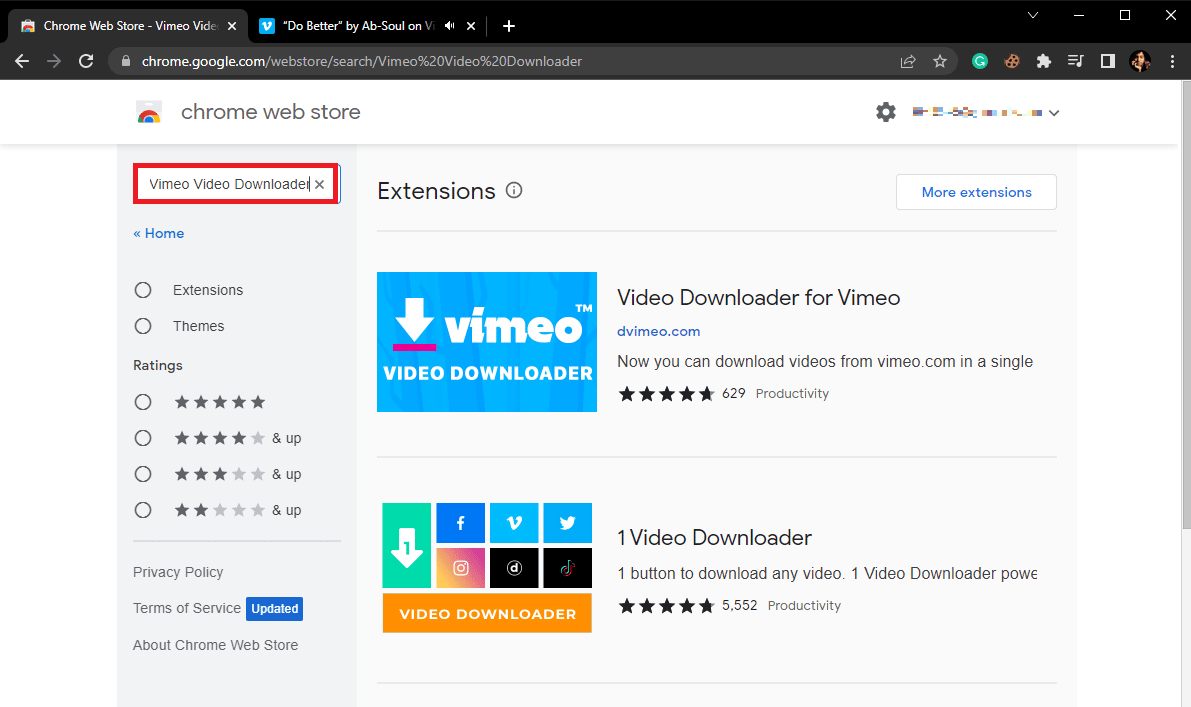The height and width of the screenshot is (707, 1191).
Task: Click the Vimeo Video Downloader thumbnail
Action: point(487,342)
